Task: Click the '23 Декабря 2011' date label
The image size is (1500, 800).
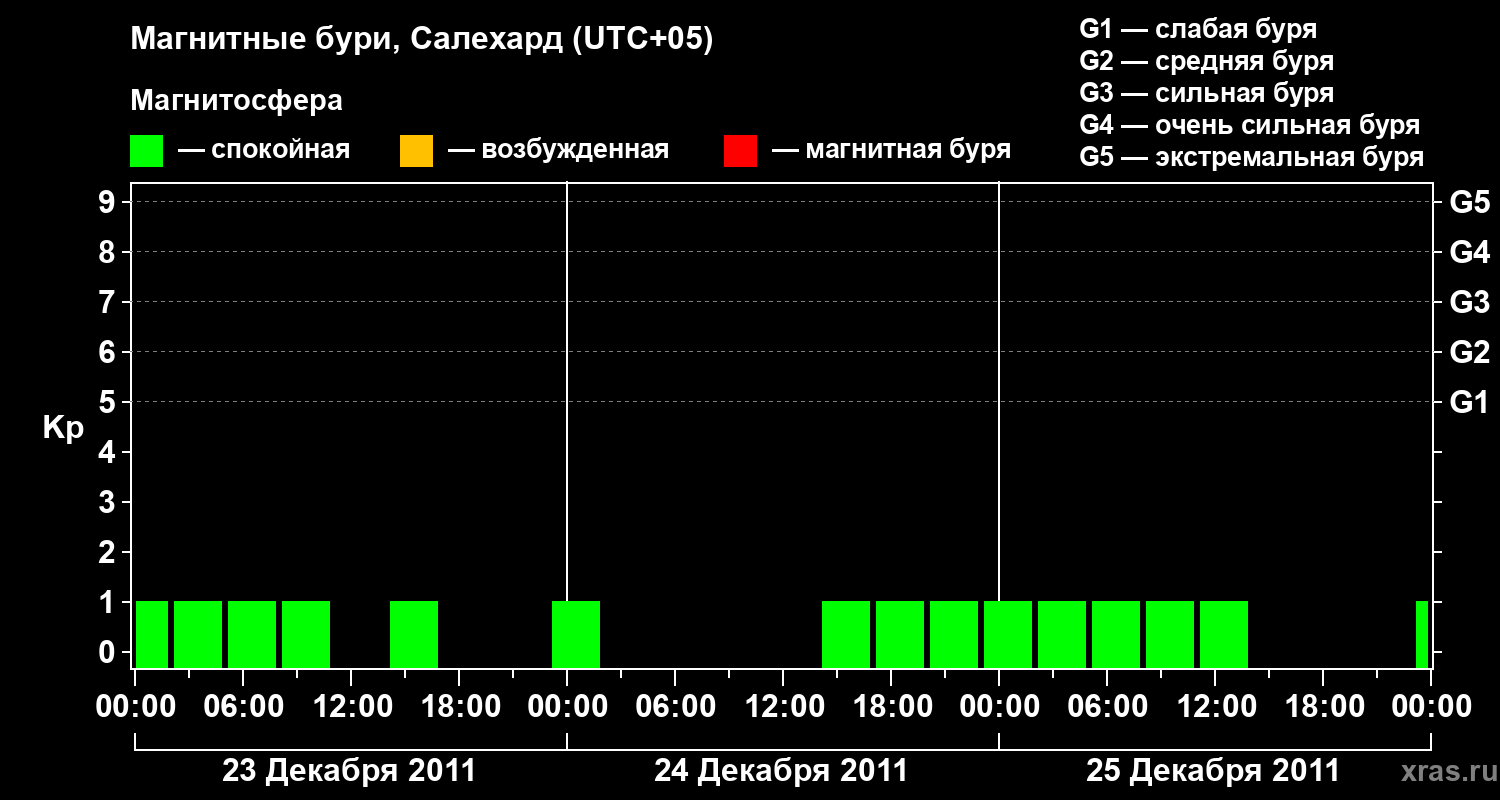Action: click(349, 771)
